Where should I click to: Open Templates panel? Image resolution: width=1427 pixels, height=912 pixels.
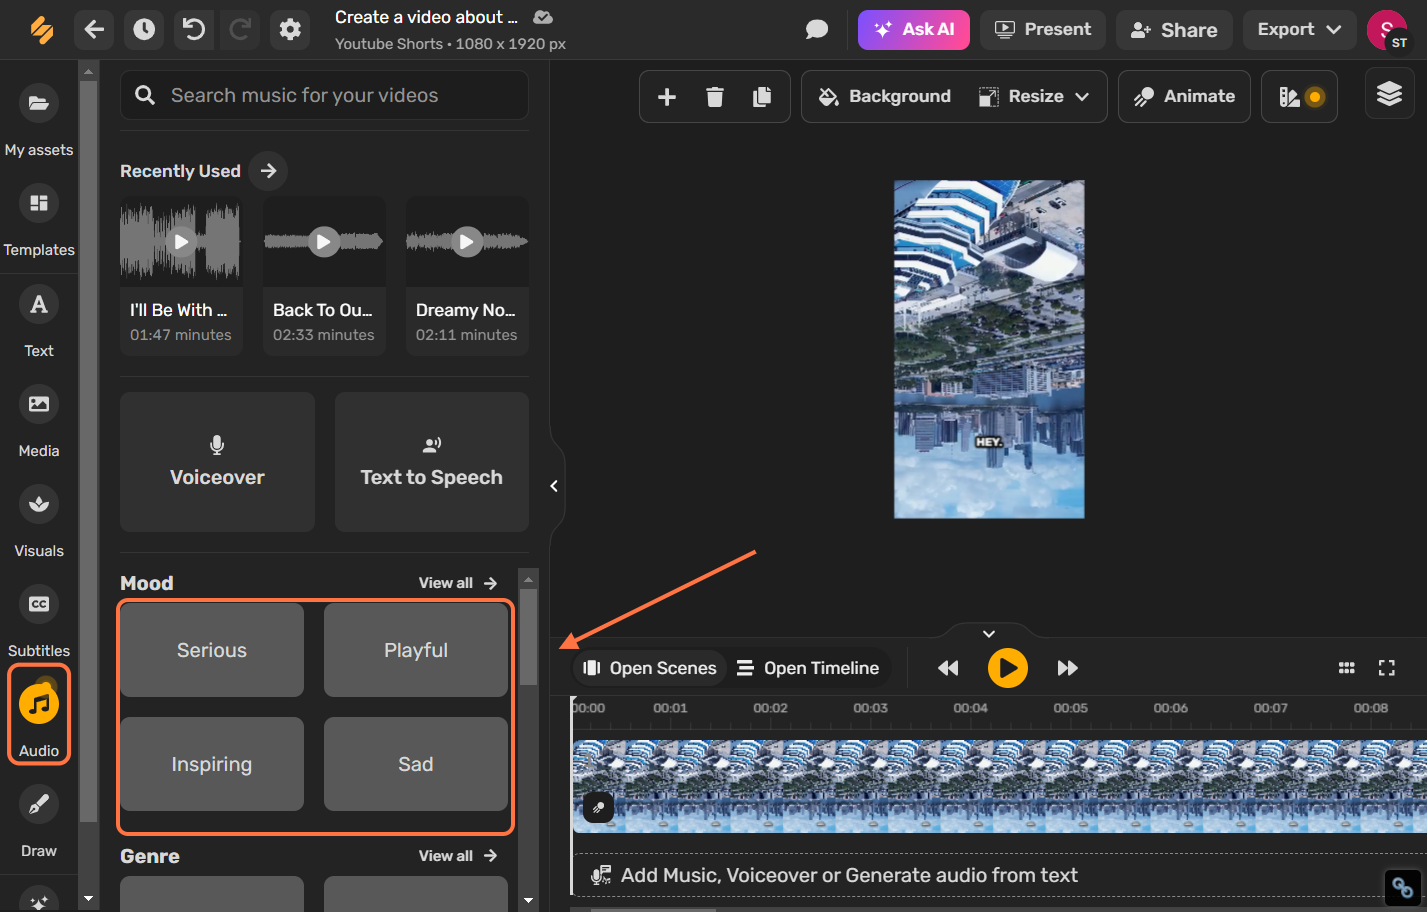pos(39,221)
